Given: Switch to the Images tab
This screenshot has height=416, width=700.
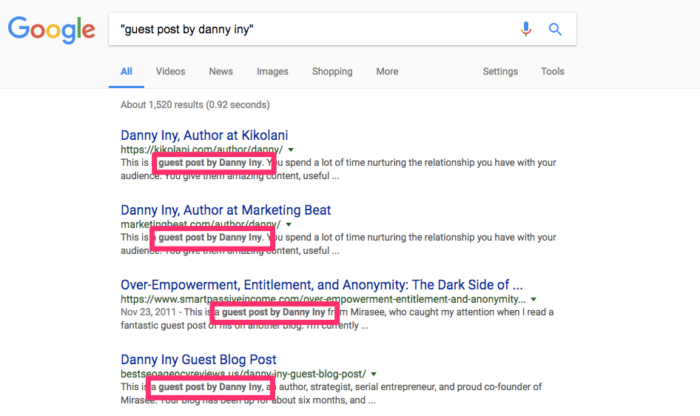Looking at the screenshot, I should (x=272, y=71).
